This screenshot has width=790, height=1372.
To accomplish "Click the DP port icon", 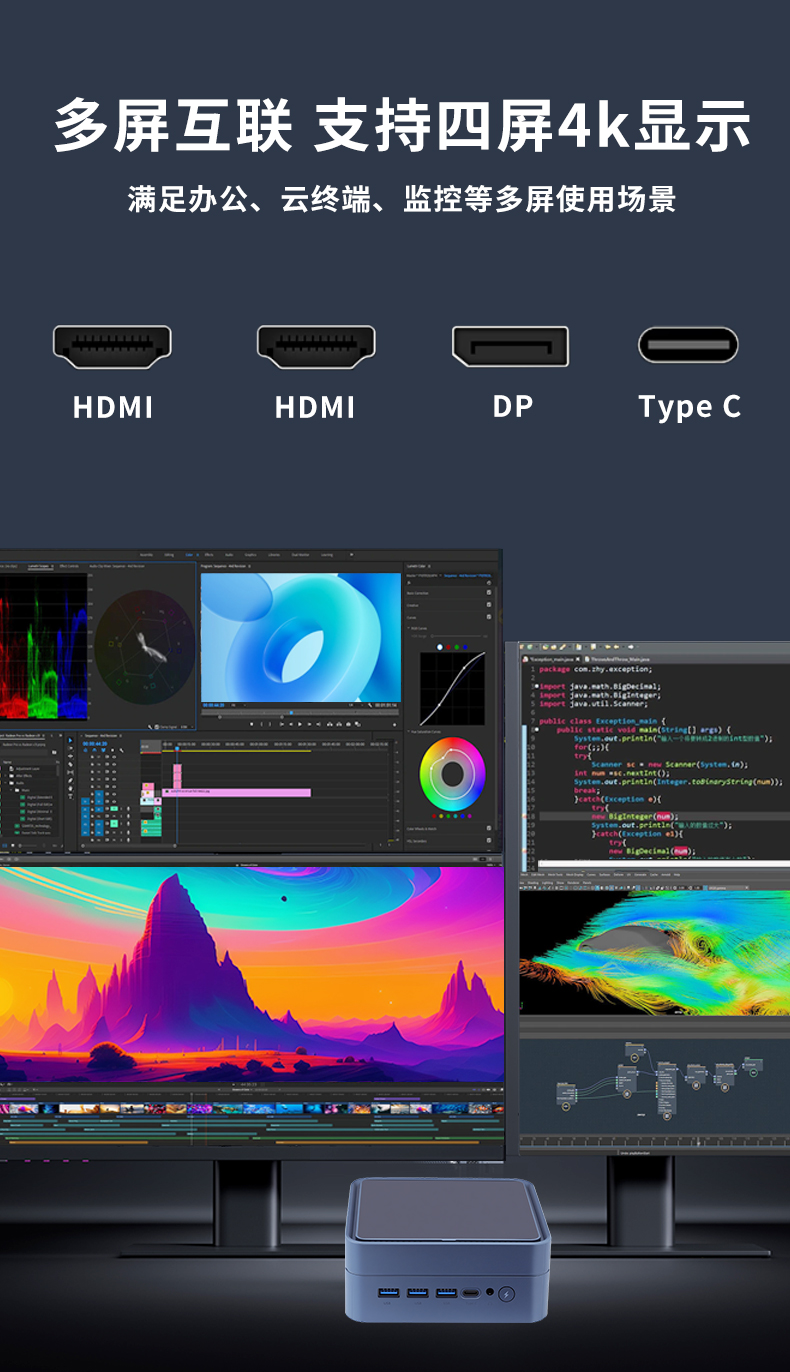I will [x=510, y=346].
